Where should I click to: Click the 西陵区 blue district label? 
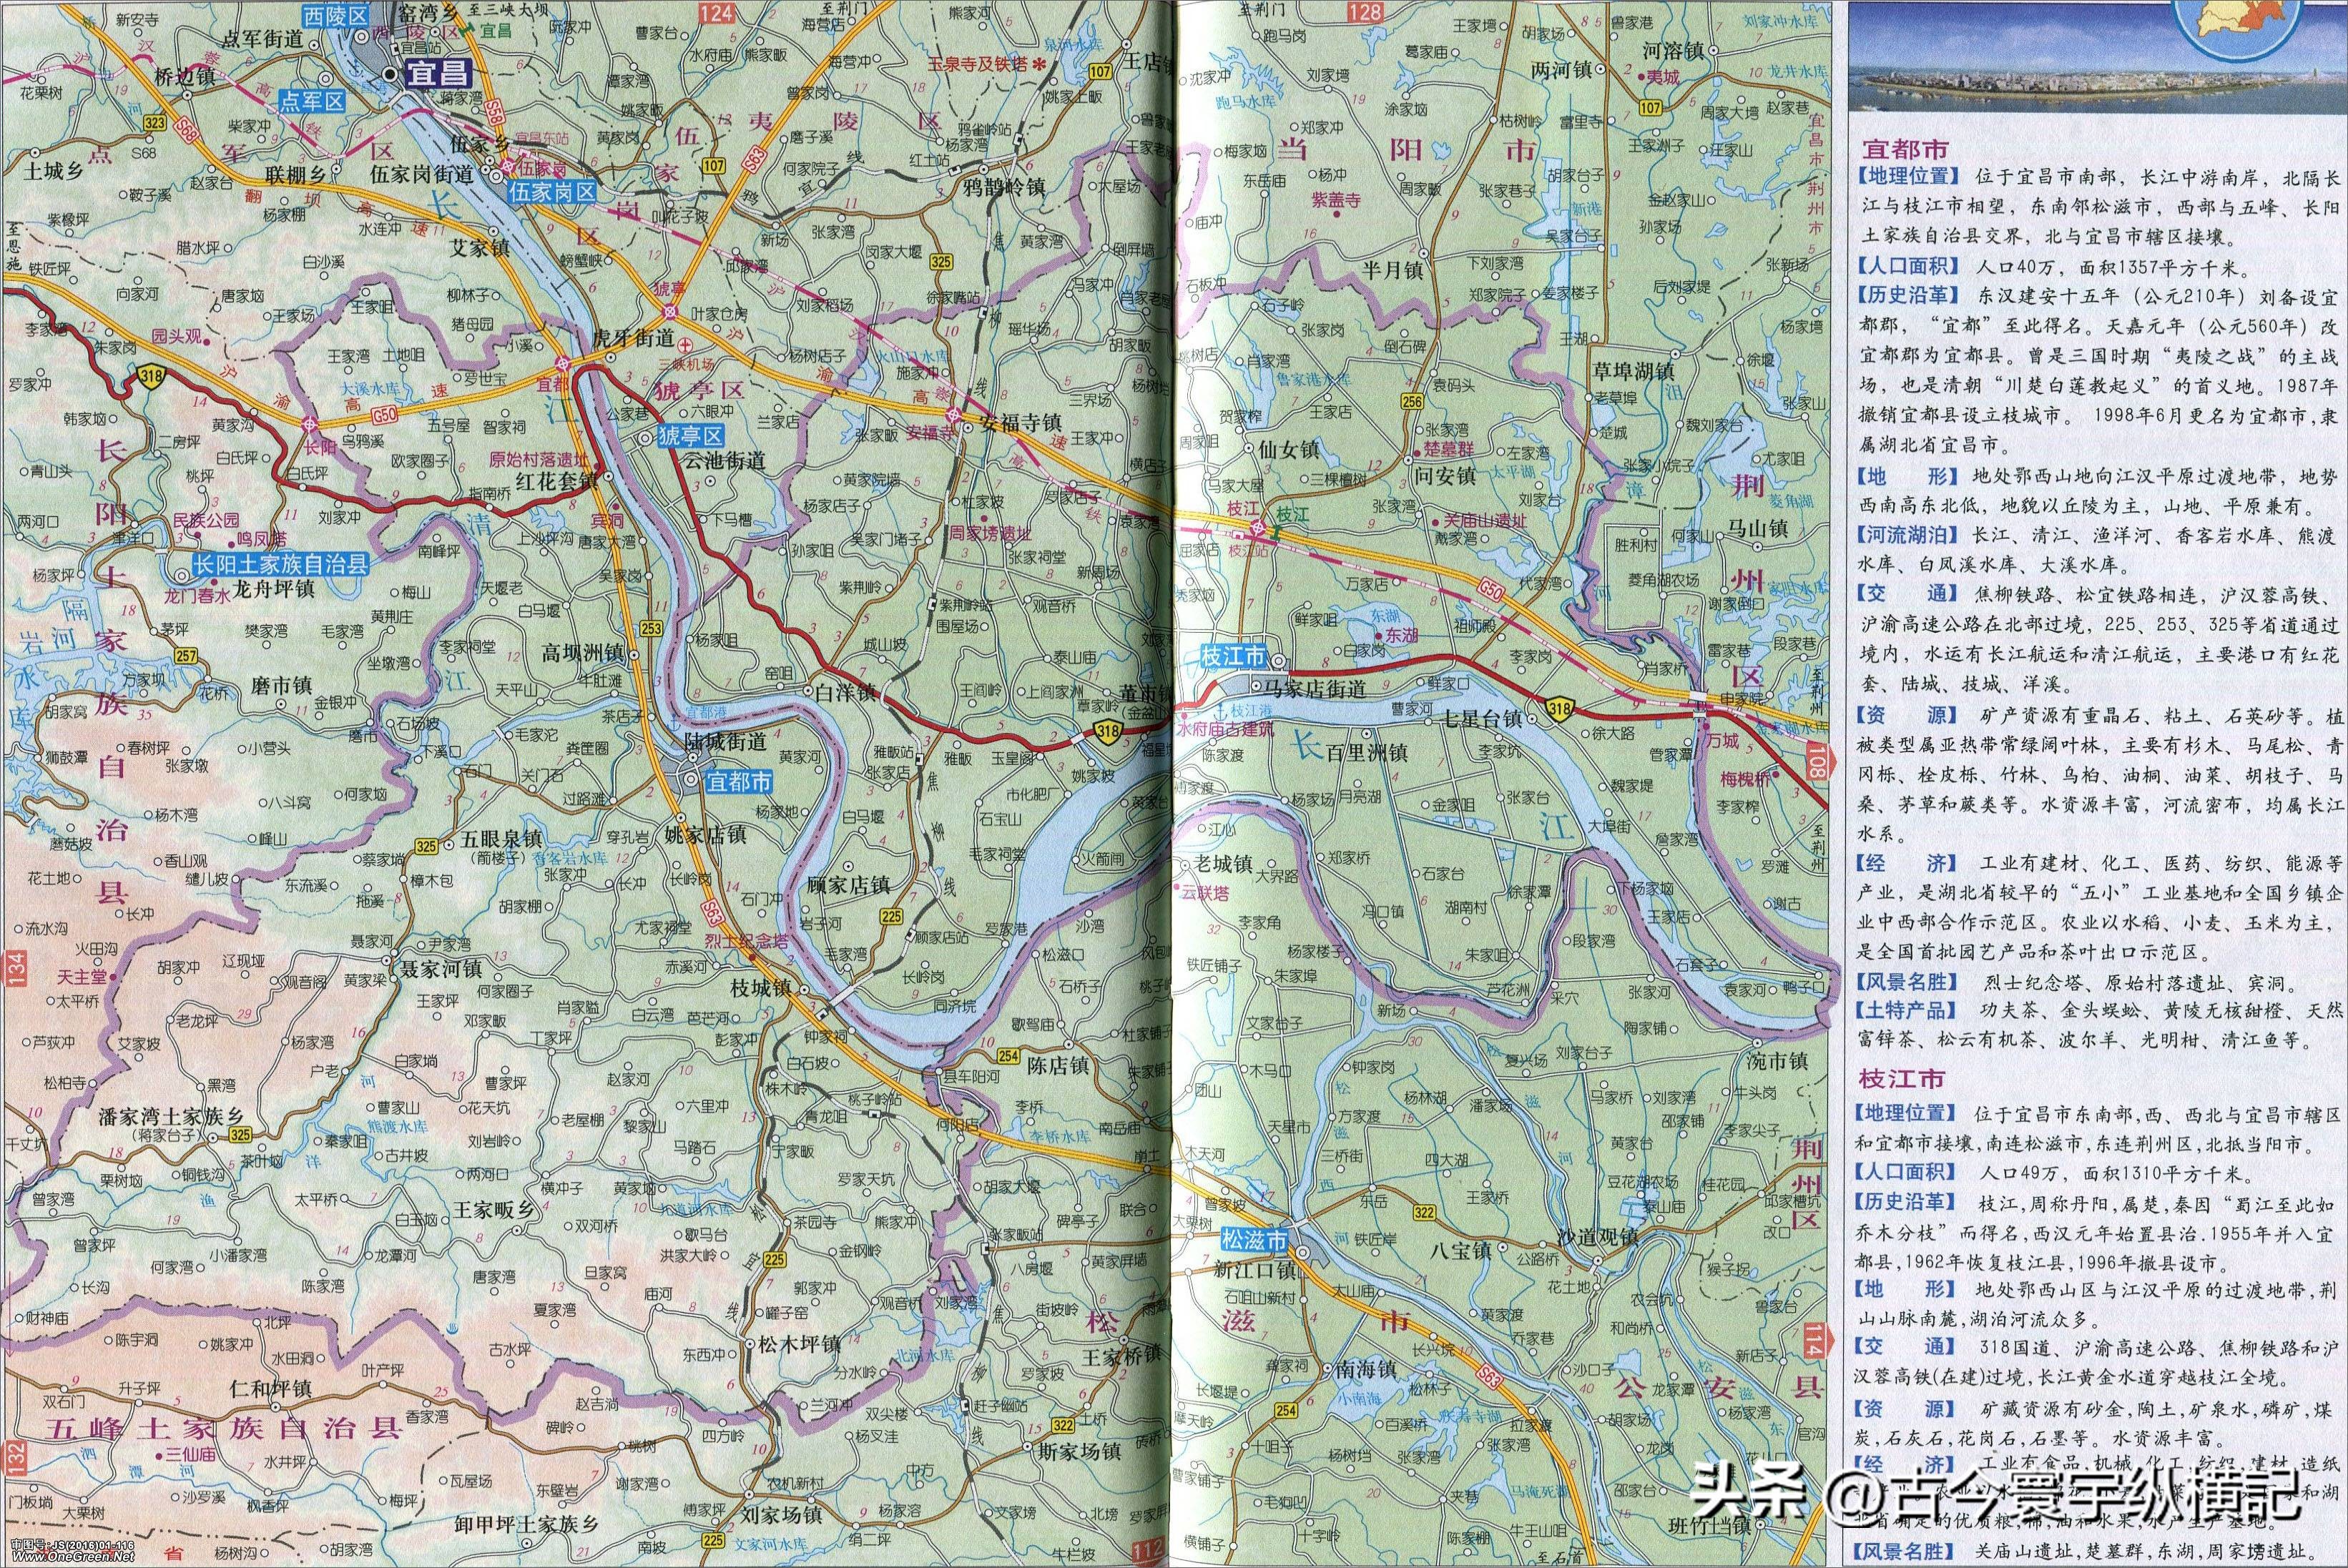point(336,15)
